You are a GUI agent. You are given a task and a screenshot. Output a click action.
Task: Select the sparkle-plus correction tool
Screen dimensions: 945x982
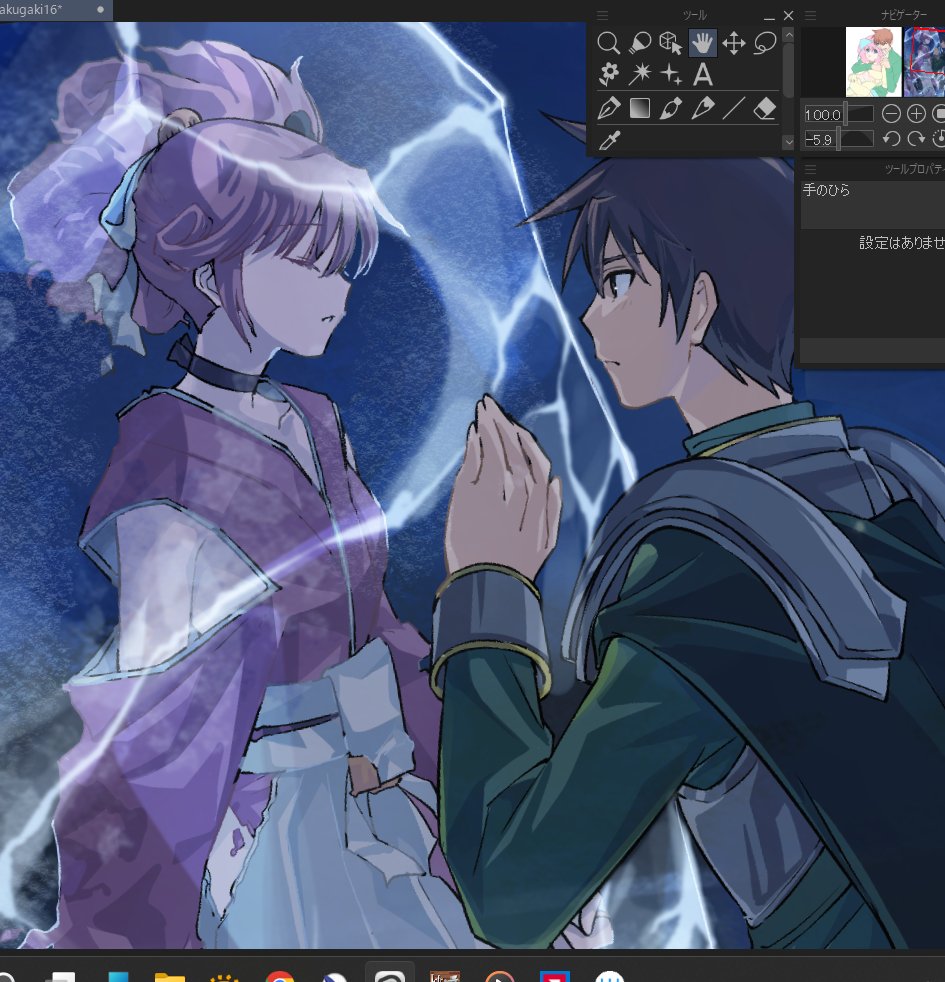click(x=671, y=74)
